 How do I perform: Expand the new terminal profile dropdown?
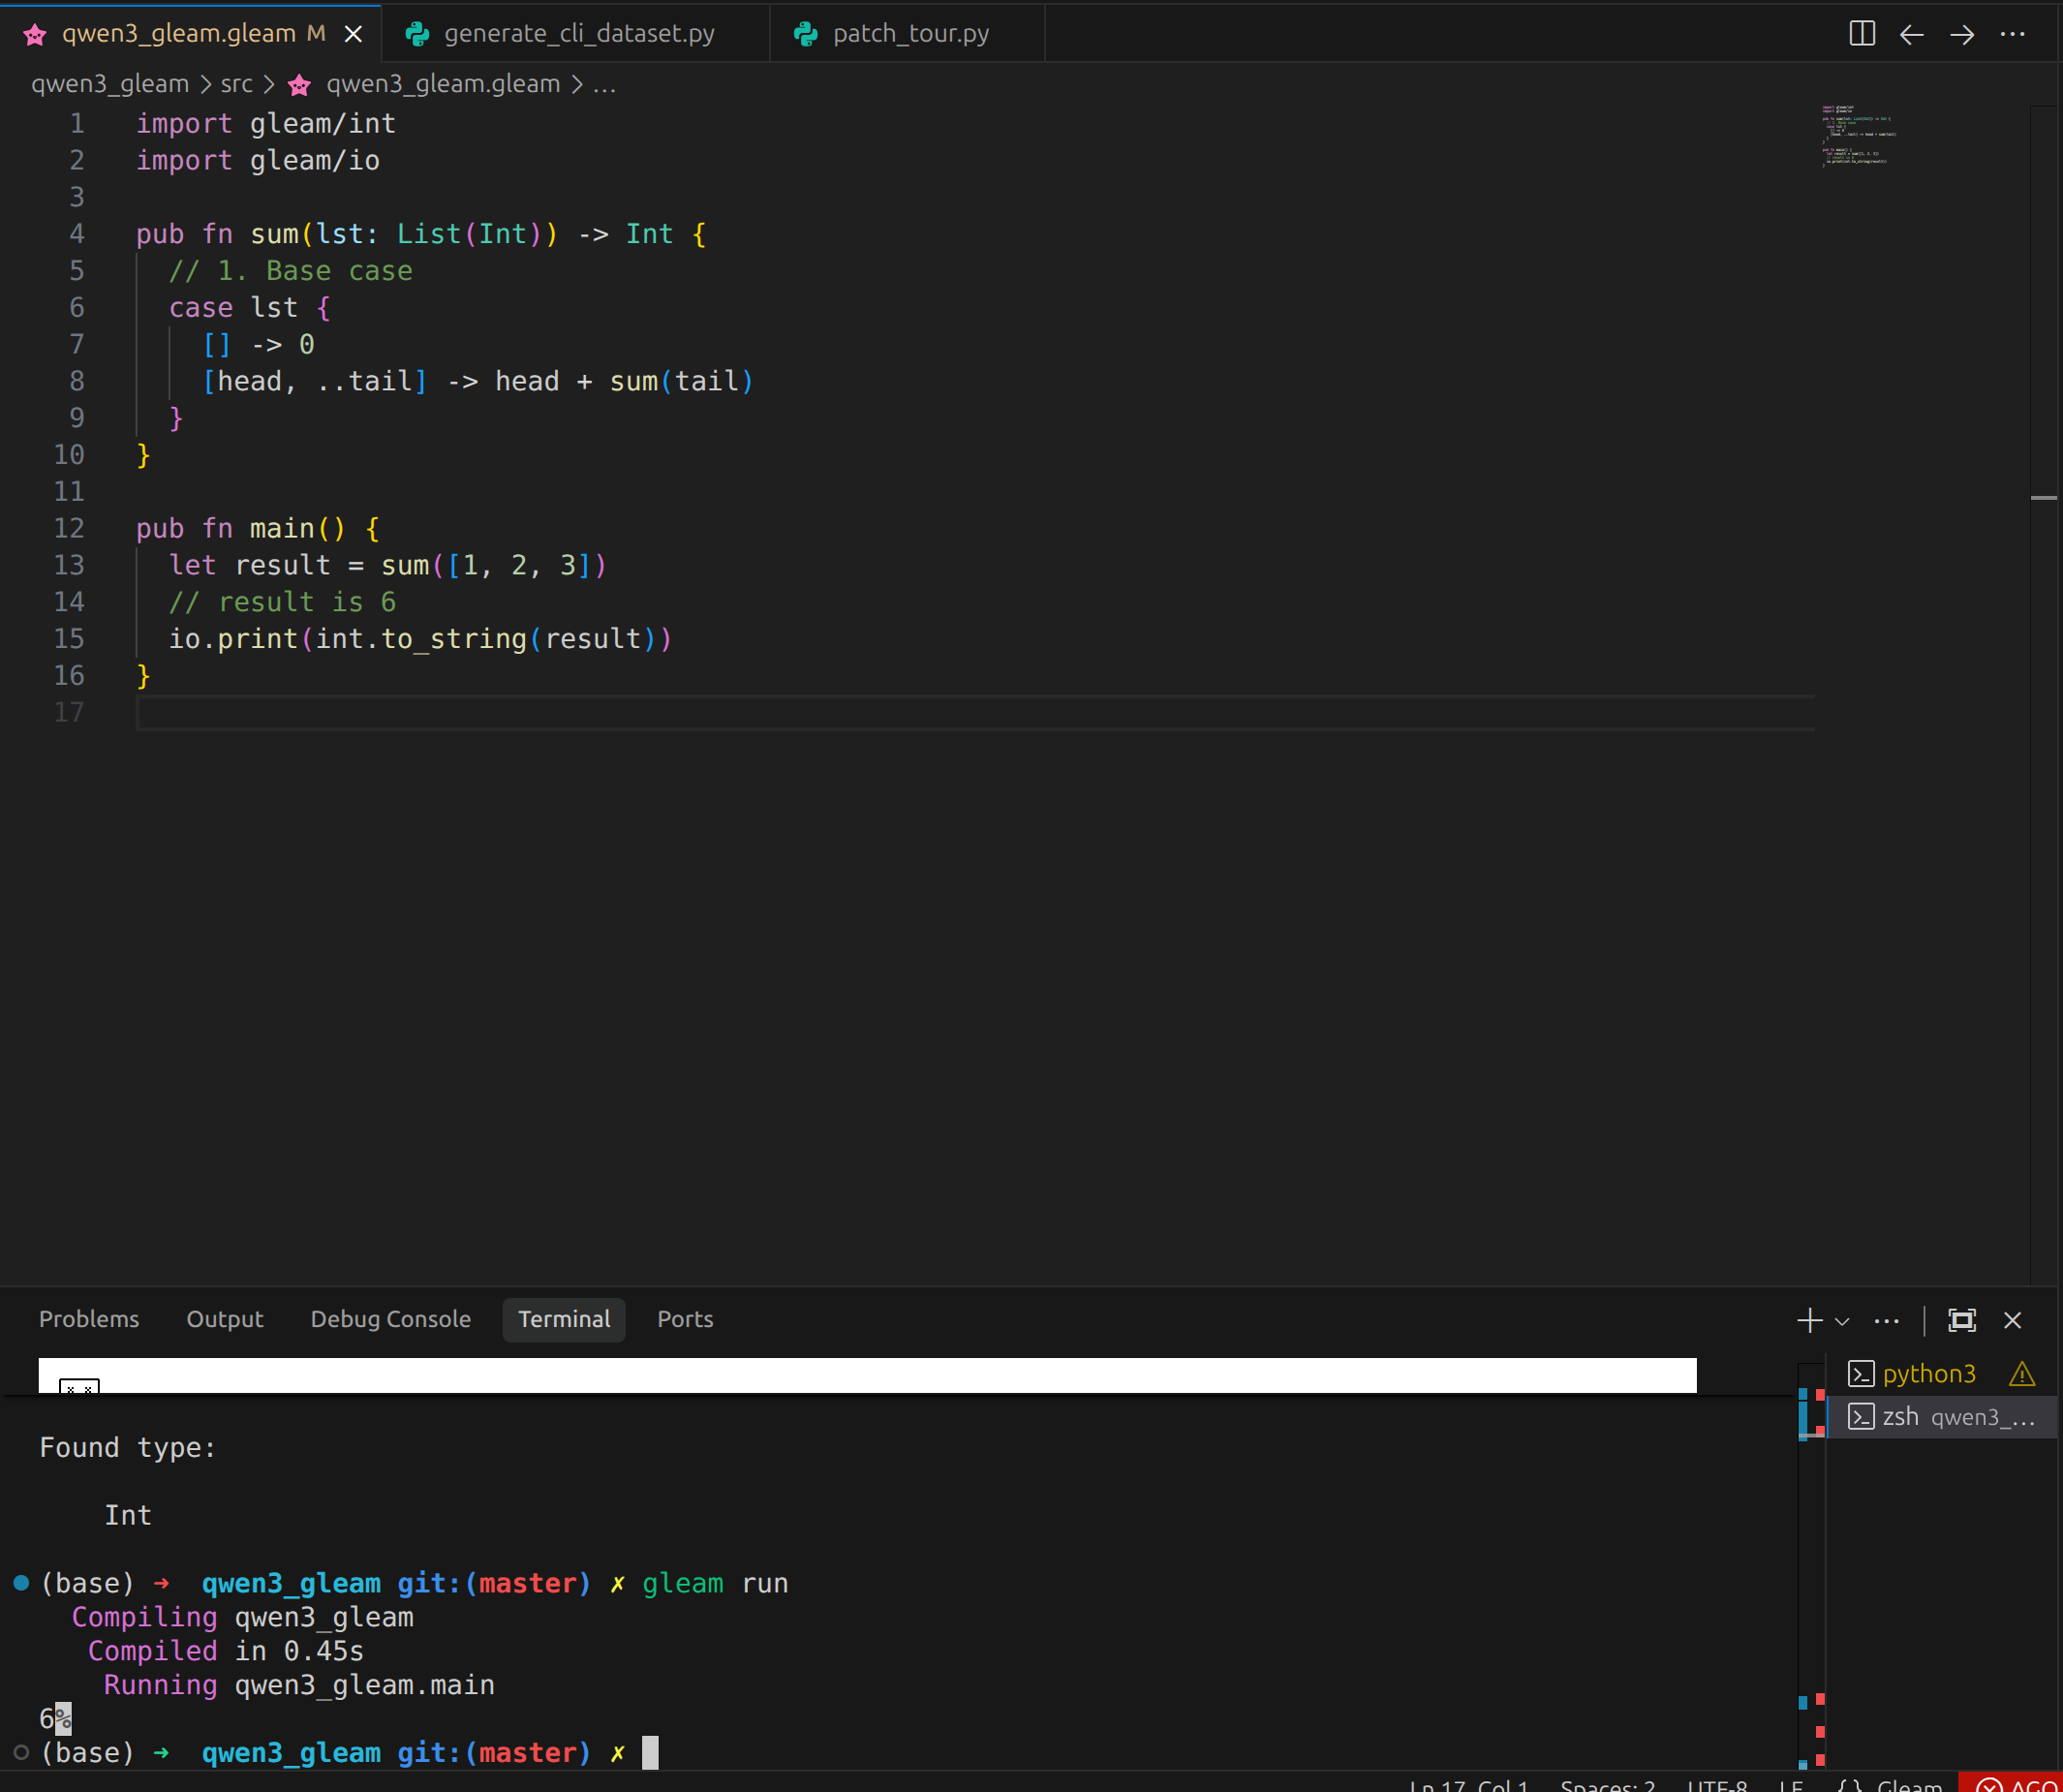(1842, 1321)
